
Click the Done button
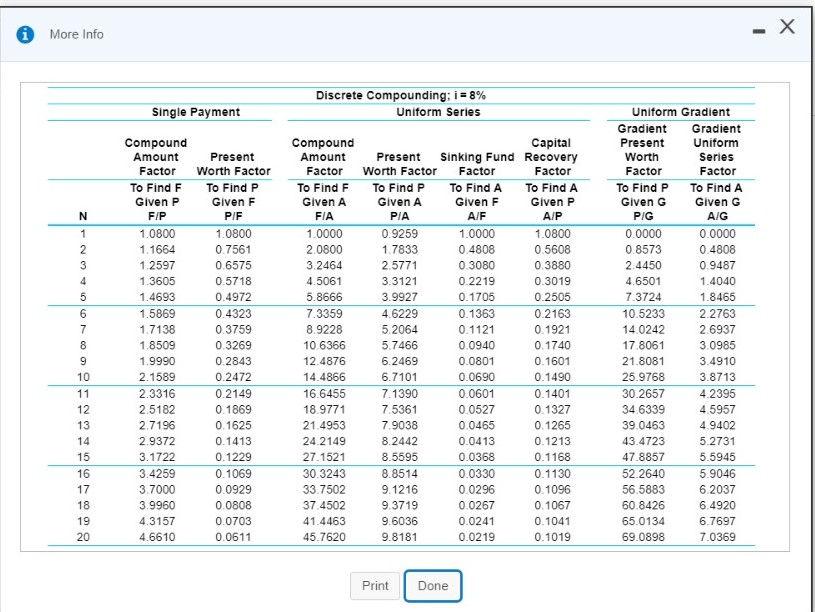[433, 586]
